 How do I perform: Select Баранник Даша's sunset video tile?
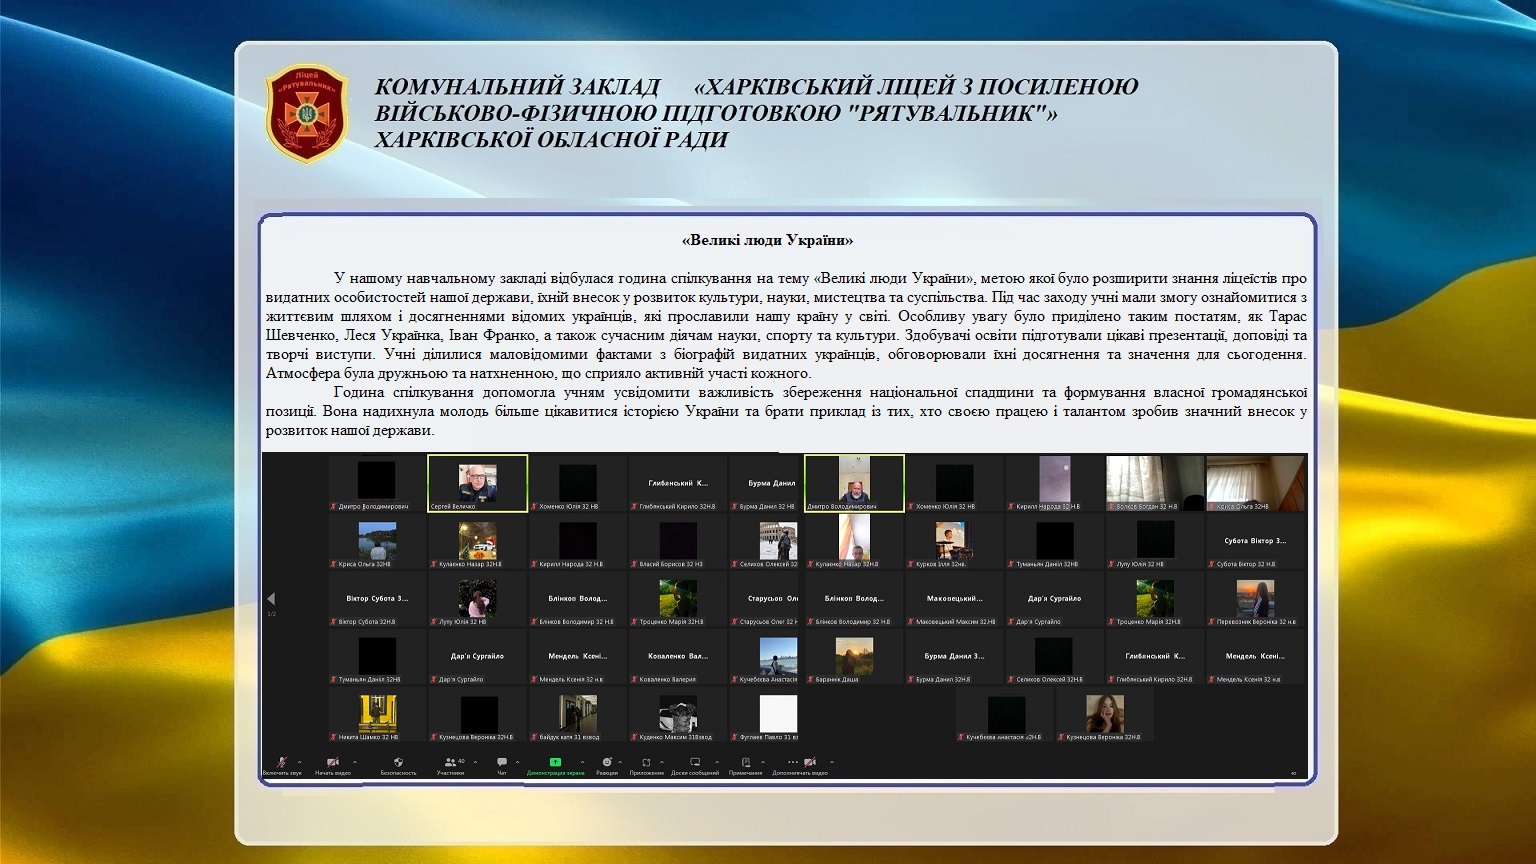click(x=854, y=657)
